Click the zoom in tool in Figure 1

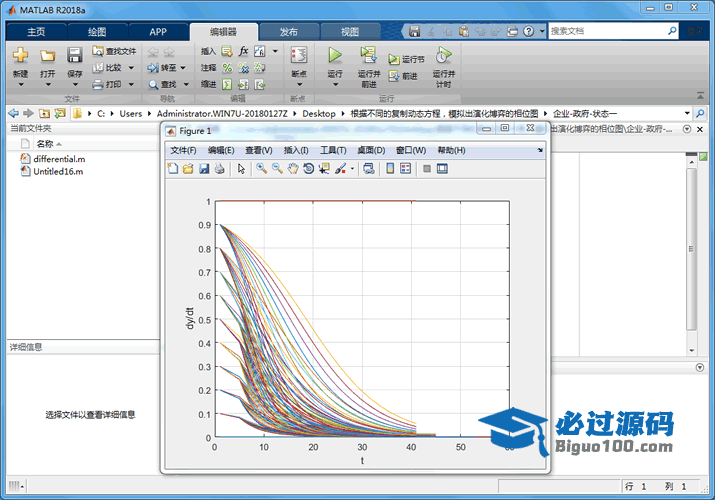261,169
